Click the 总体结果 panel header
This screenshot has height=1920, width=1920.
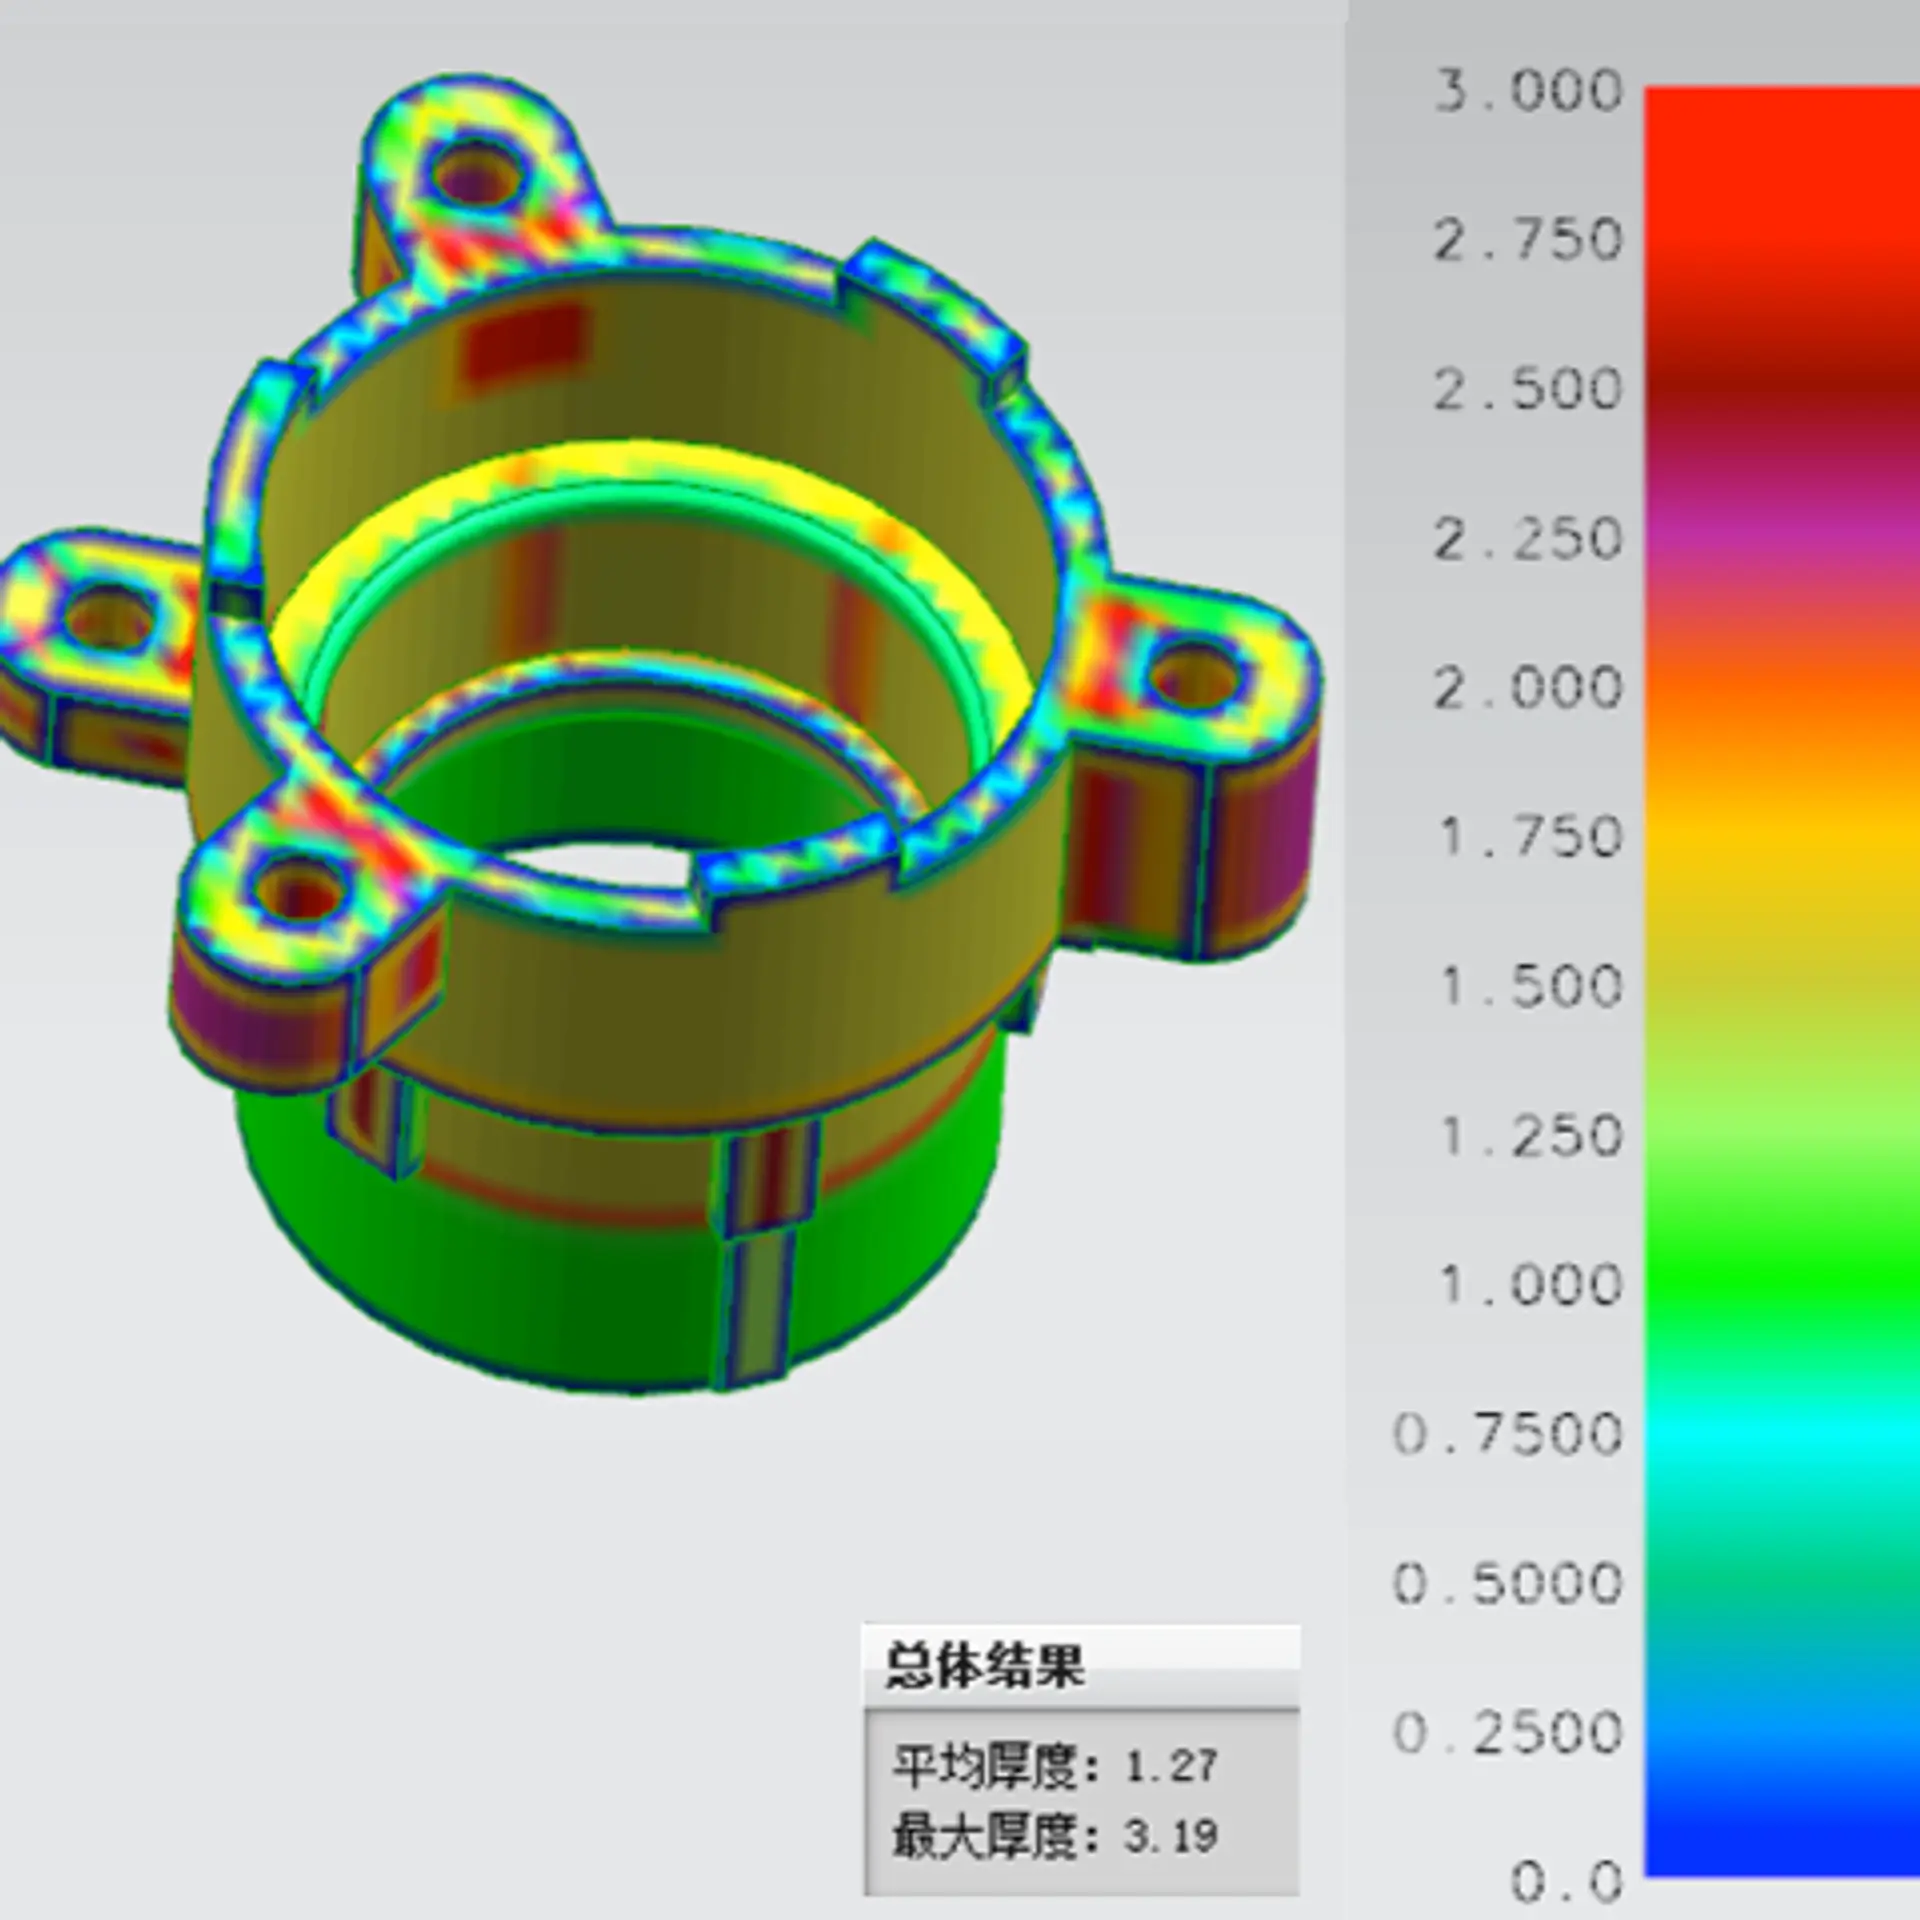1081,1666
